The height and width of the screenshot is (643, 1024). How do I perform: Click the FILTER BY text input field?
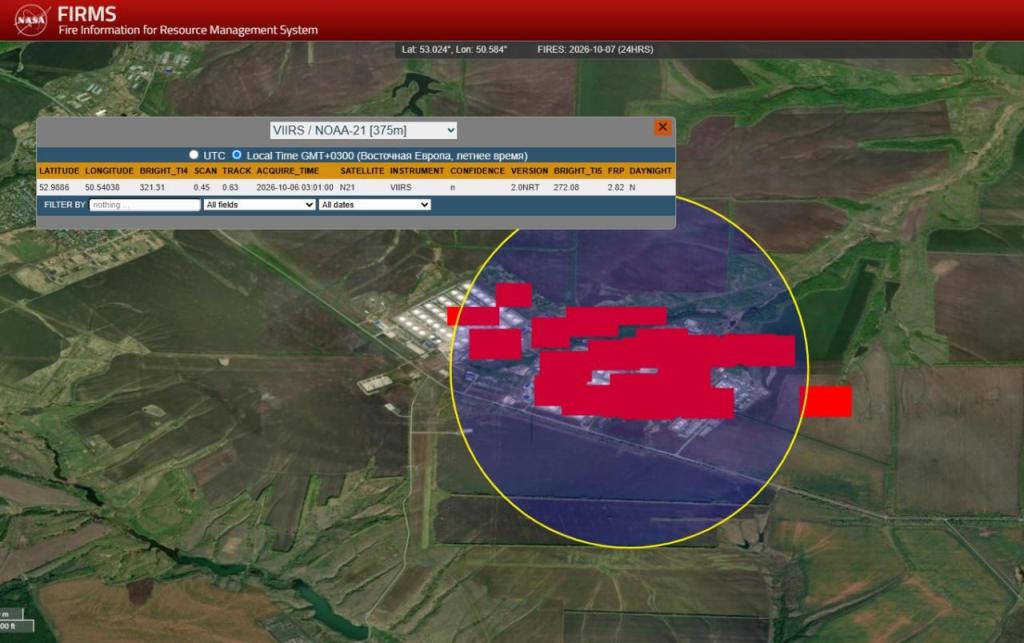(x=144, y=205)
